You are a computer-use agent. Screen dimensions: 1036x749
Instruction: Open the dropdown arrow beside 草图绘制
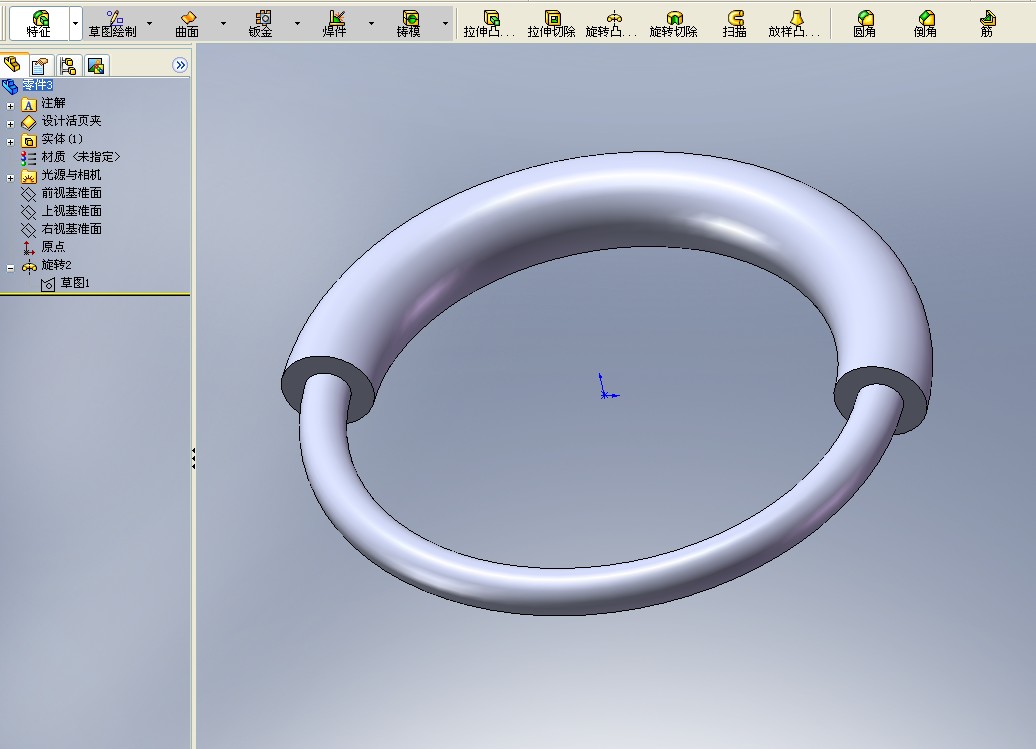pyautogui.click(x=149, y=24)
